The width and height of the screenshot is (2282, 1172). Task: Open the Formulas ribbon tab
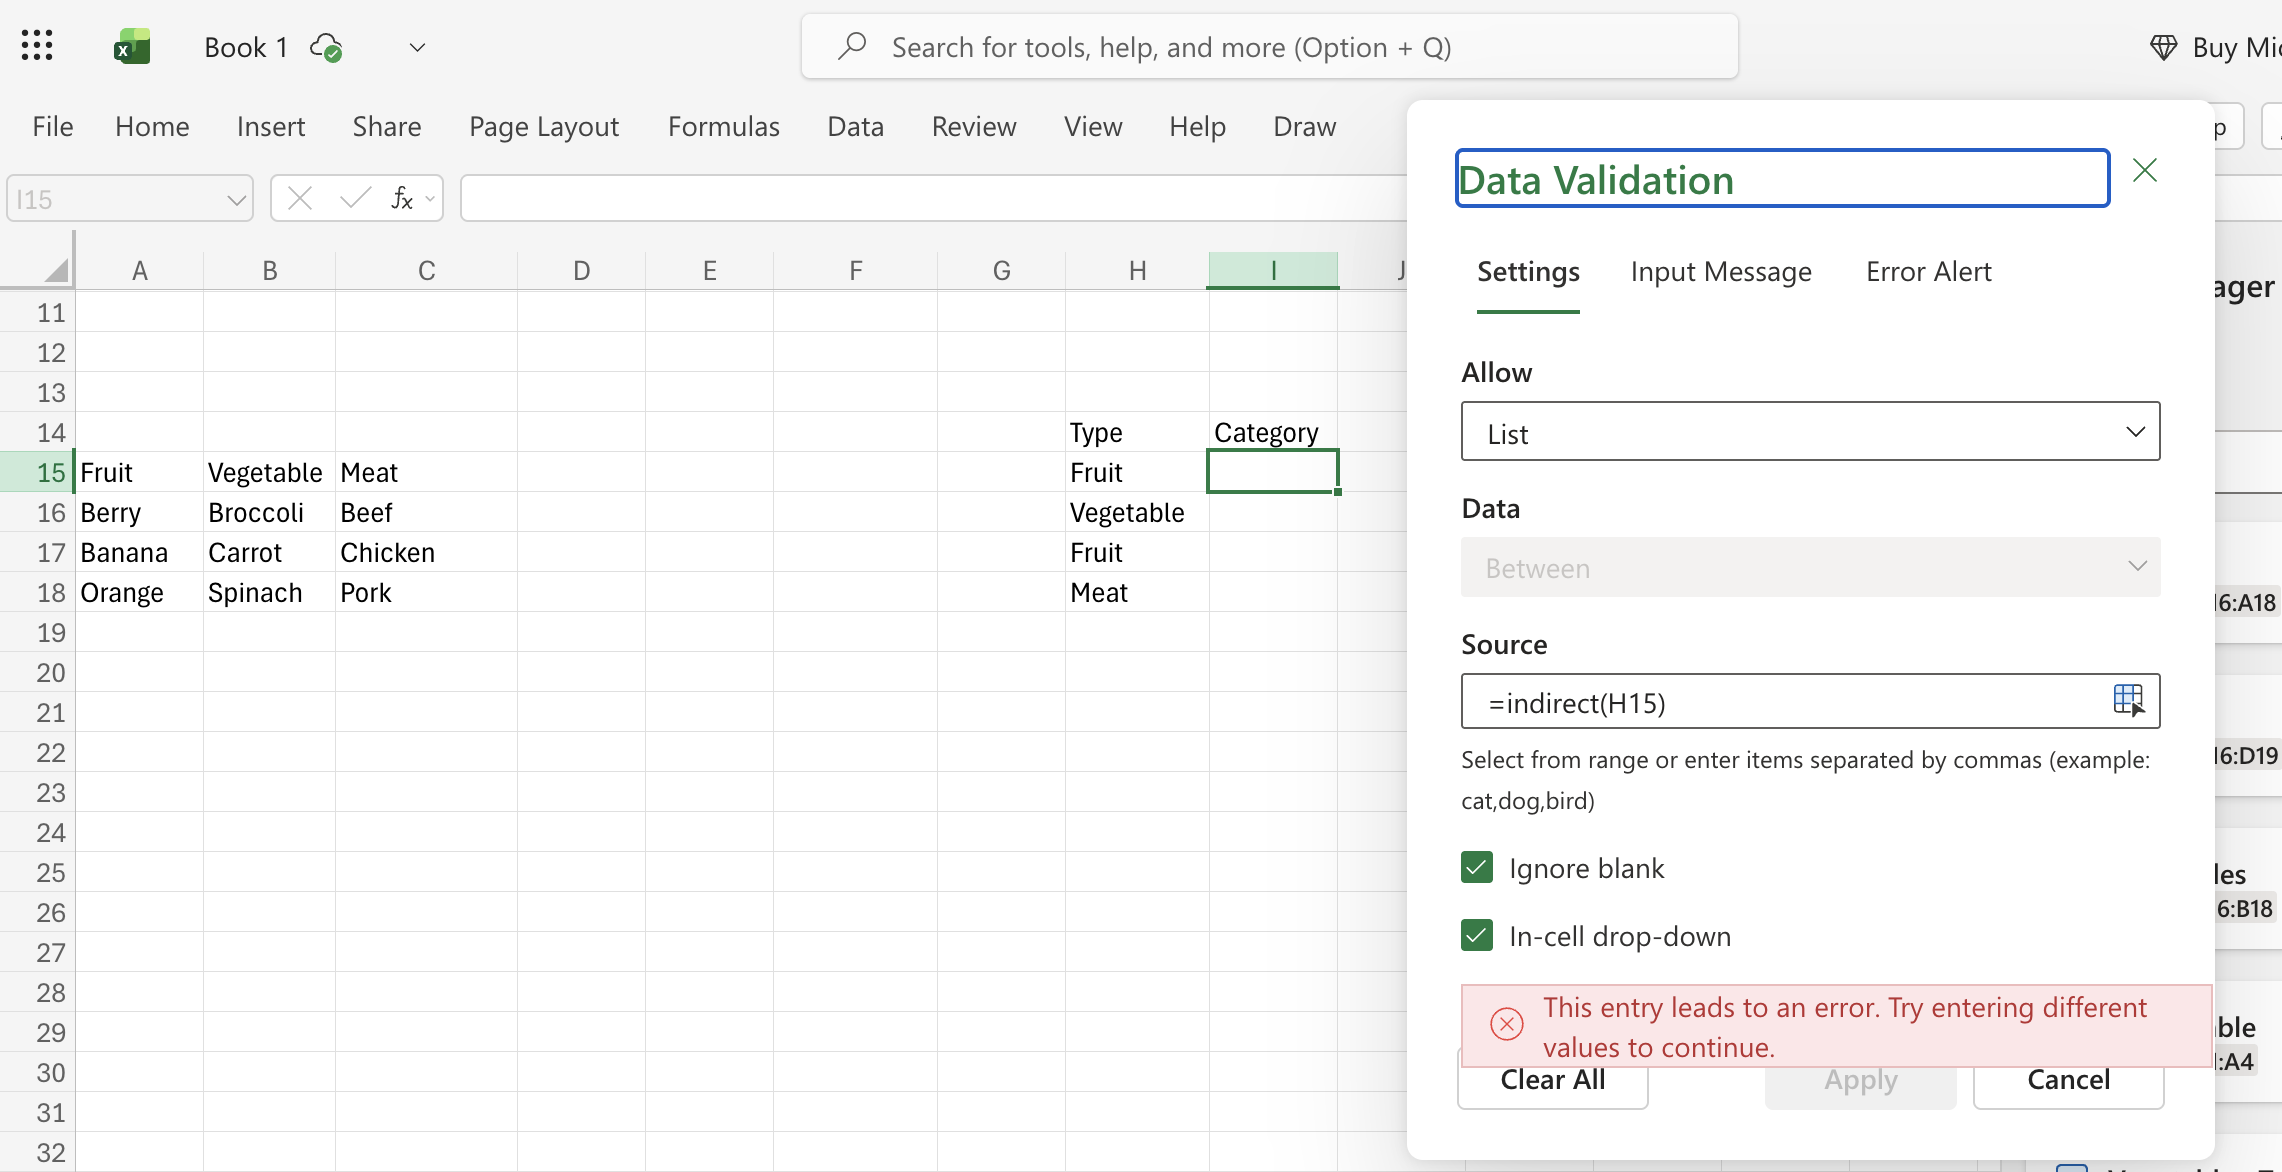723,127
